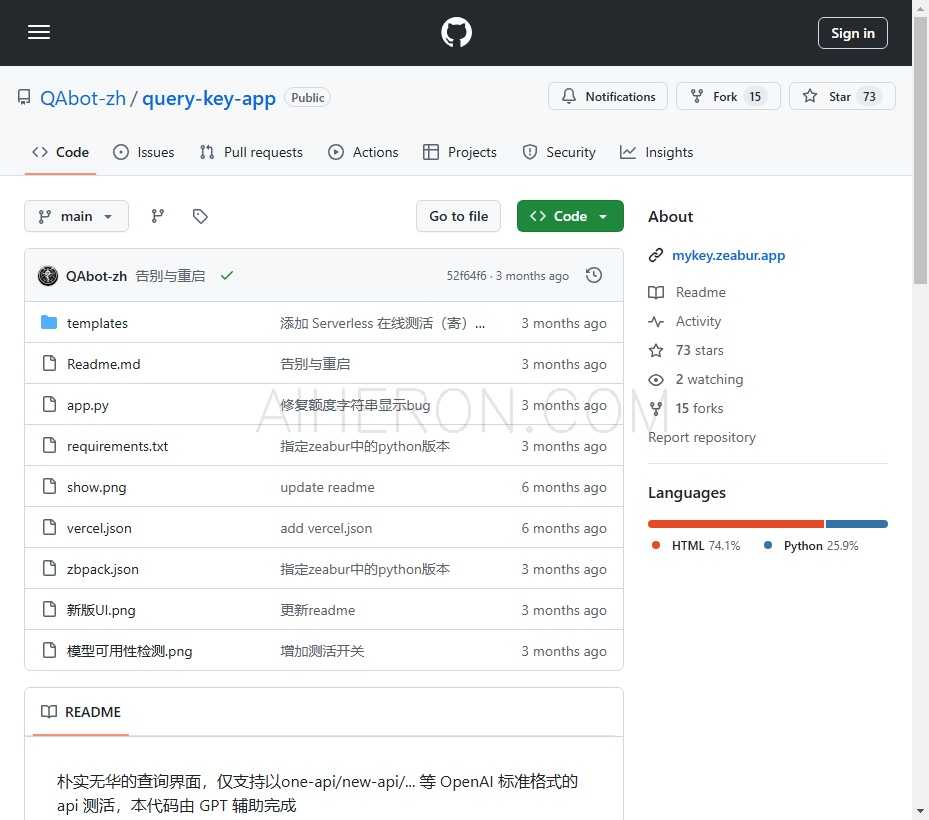Click the Go to file search field
Screen dimensions: 929x820
(458, 216)
